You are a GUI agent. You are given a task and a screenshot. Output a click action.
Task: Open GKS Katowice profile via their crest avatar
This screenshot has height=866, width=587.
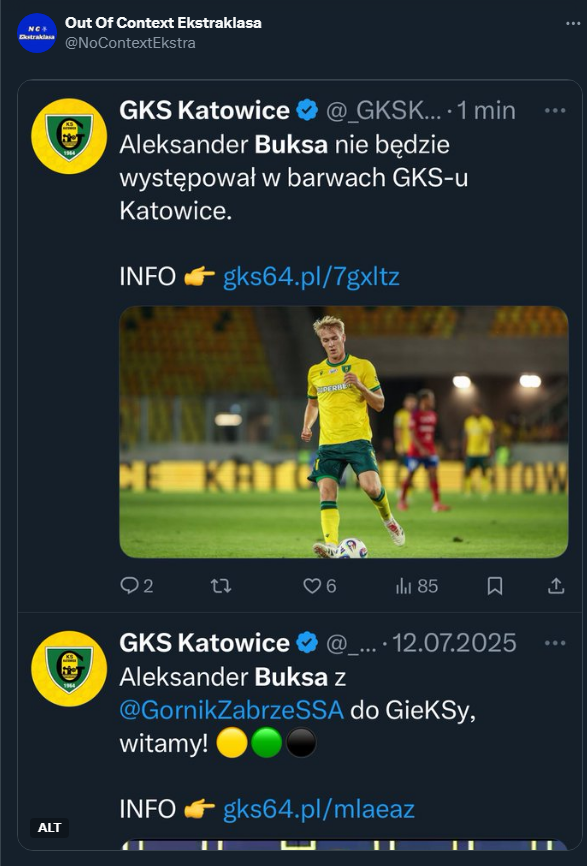click(68, 135)
